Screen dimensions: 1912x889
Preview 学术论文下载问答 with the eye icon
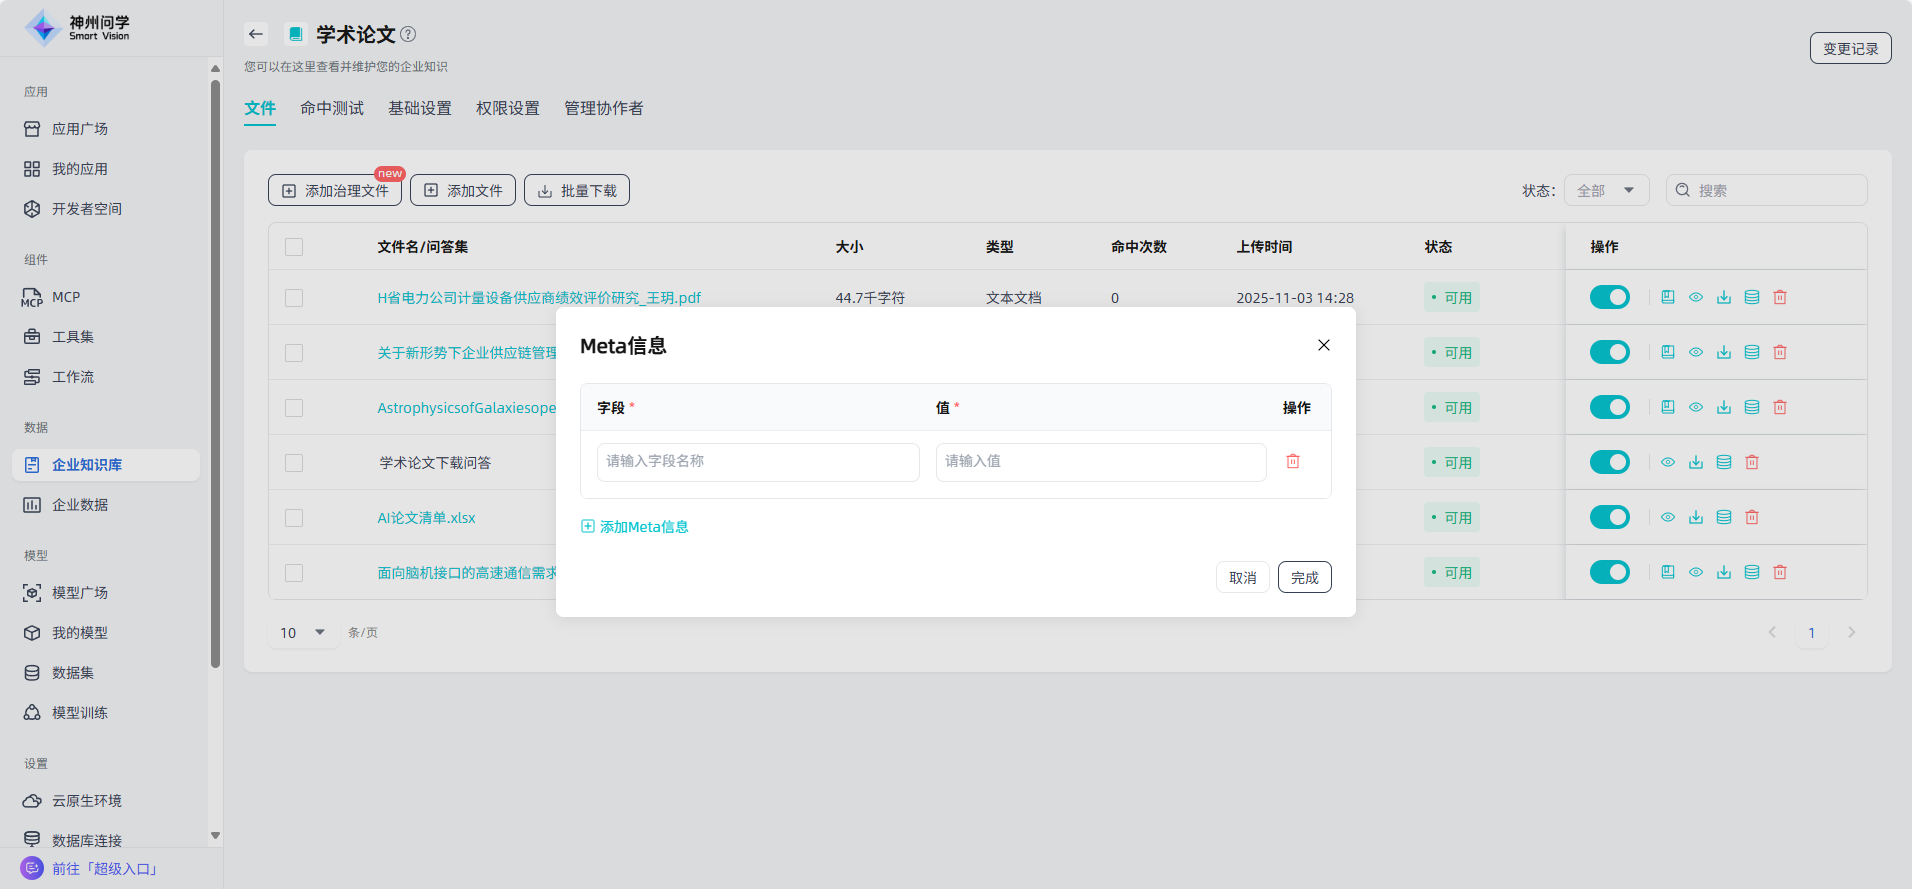[x=1668, y=462]
